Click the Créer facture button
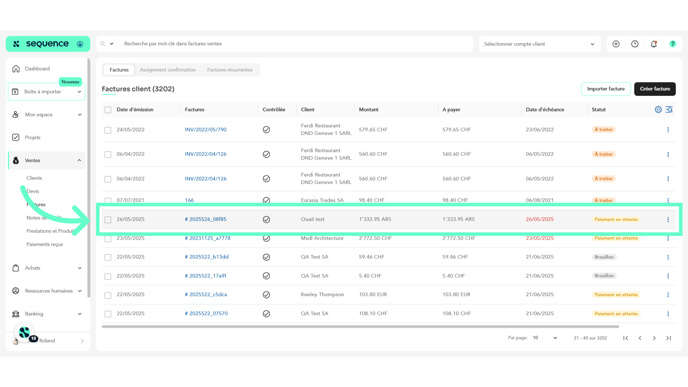 click(655, 89)
